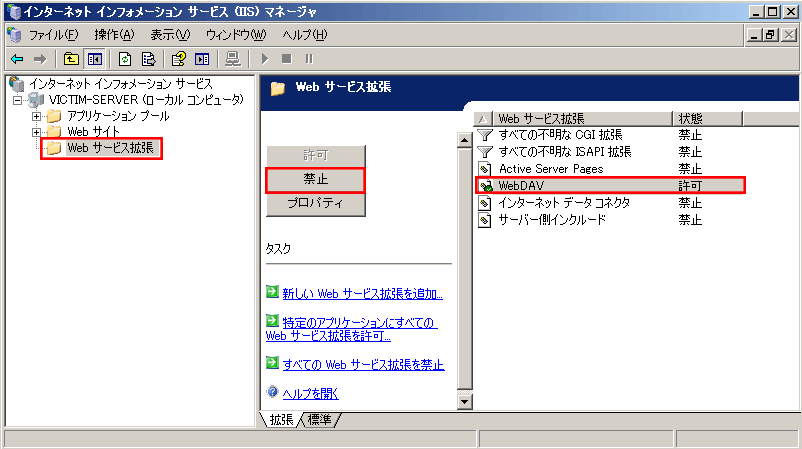The width and height of the screenshot is (802, 449).
Task: Select すべての不明な CGI 拡張 row
Action: click(610, 135)
